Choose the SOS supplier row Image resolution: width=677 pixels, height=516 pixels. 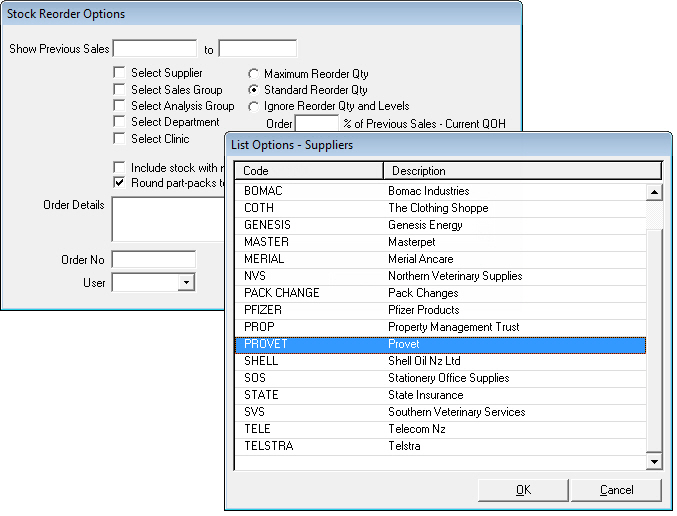(x=440, y=378)
